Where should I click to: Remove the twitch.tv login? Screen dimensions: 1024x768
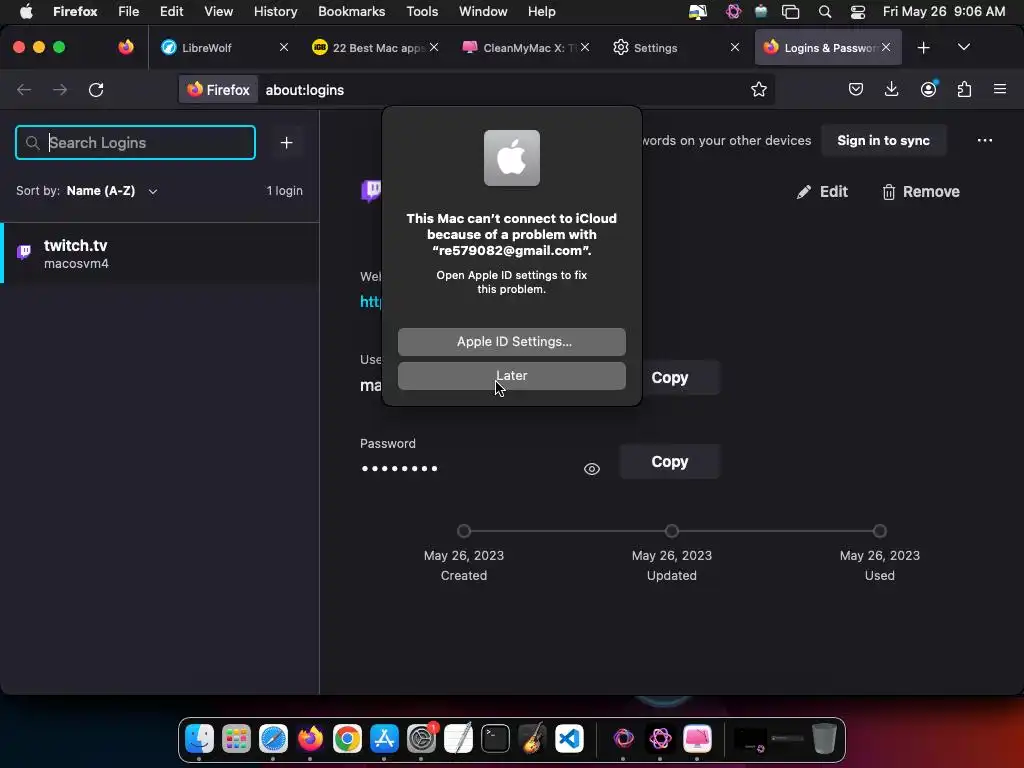tap(921, 192)
